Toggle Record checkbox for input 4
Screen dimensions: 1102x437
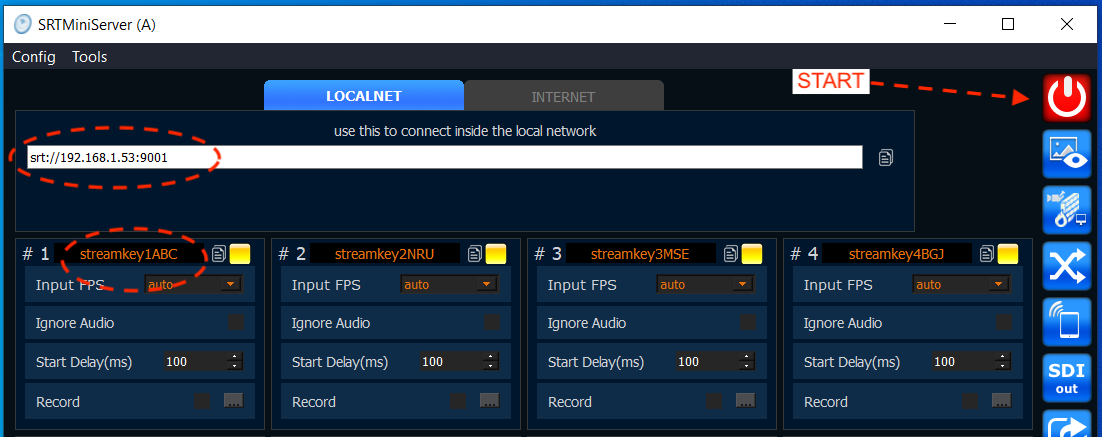970,401
